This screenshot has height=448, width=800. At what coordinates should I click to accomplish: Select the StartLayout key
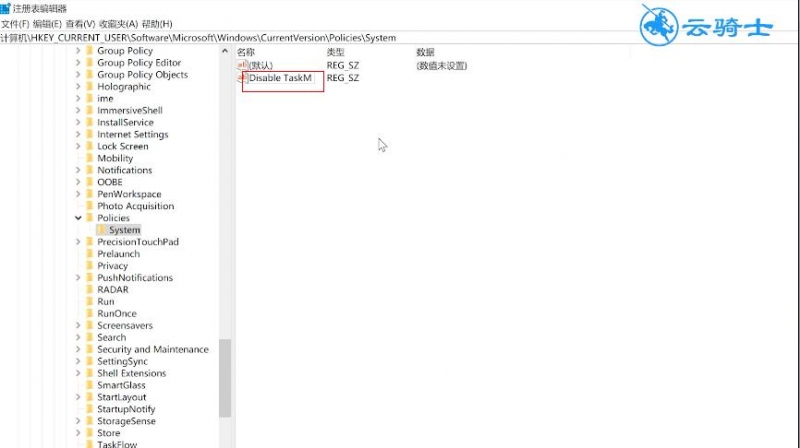121,397
